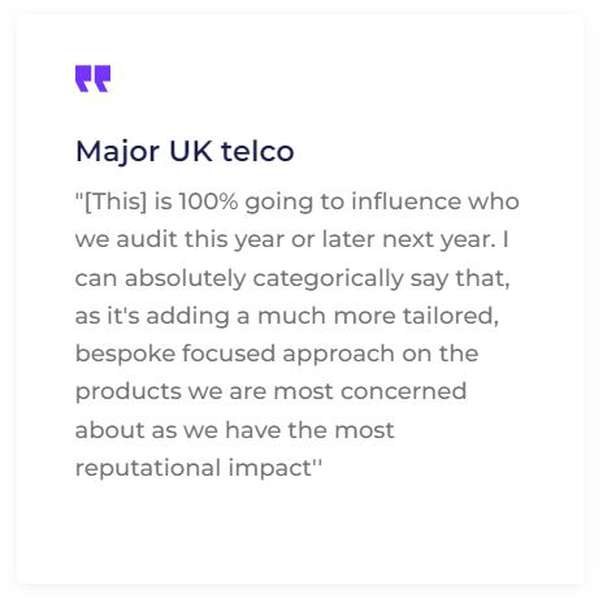This screenshot has width=603, height=607.
Task: Click the purple quotation mark icon
Action: pyautogui.click(x=92, y=79)
